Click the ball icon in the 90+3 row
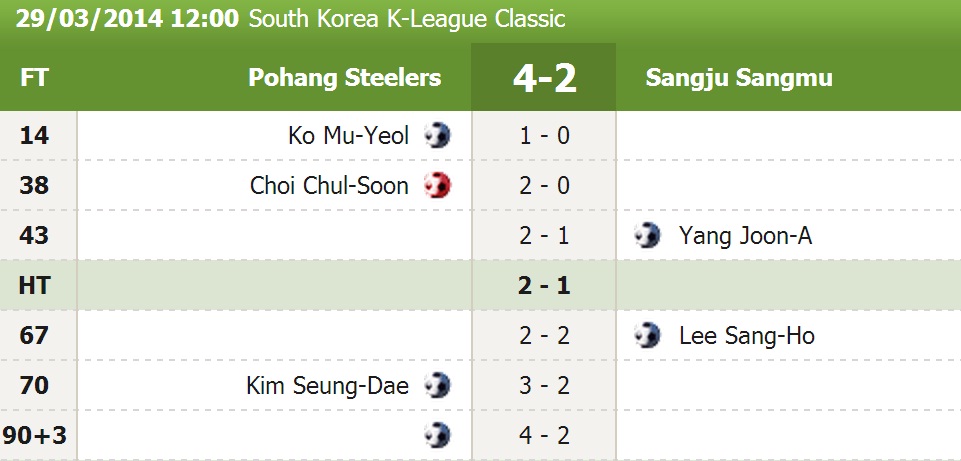 point(437,435)
